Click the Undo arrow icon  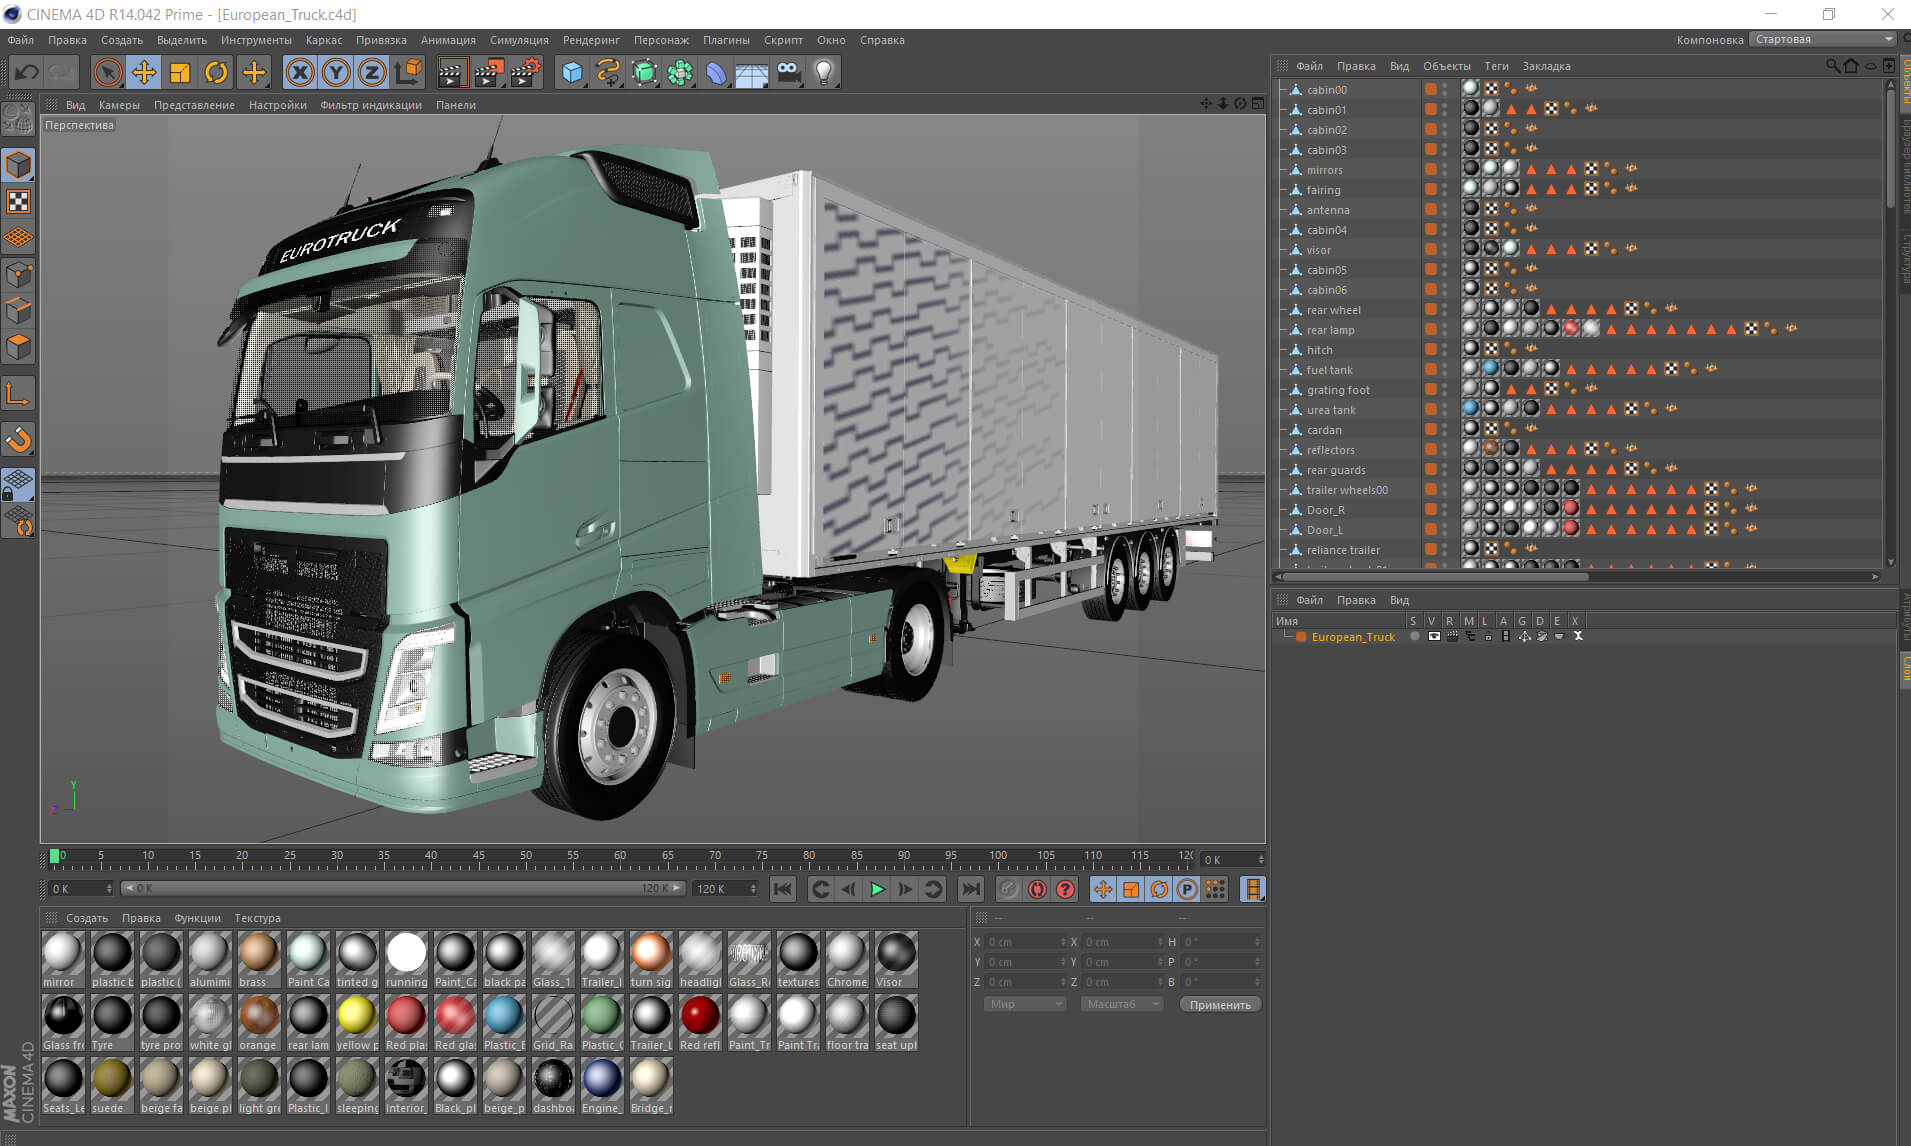coord(27,72)
